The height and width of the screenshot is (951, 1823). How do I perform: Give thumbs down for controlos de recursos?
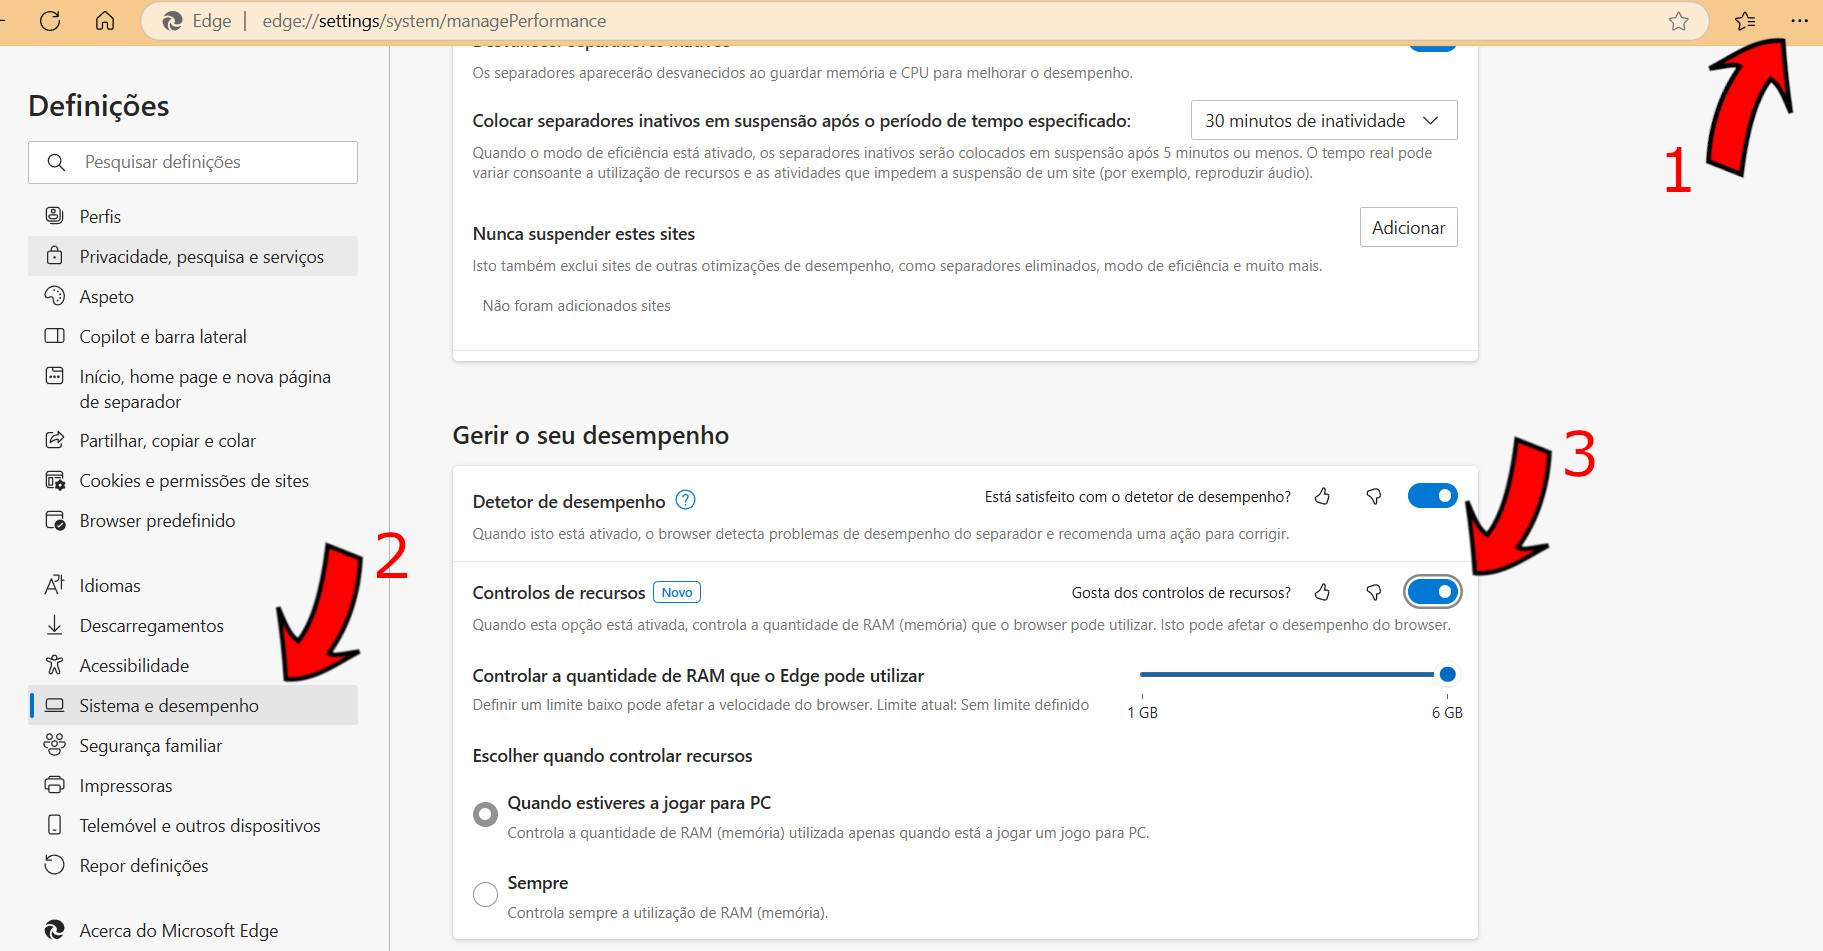pos(1374,592)
